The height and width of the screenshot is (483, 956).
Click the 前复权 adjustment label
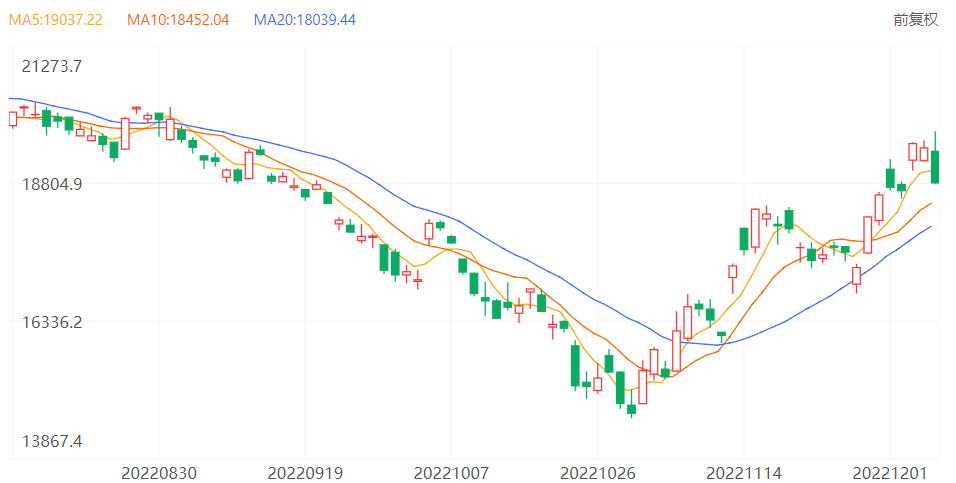pos(915,20)
